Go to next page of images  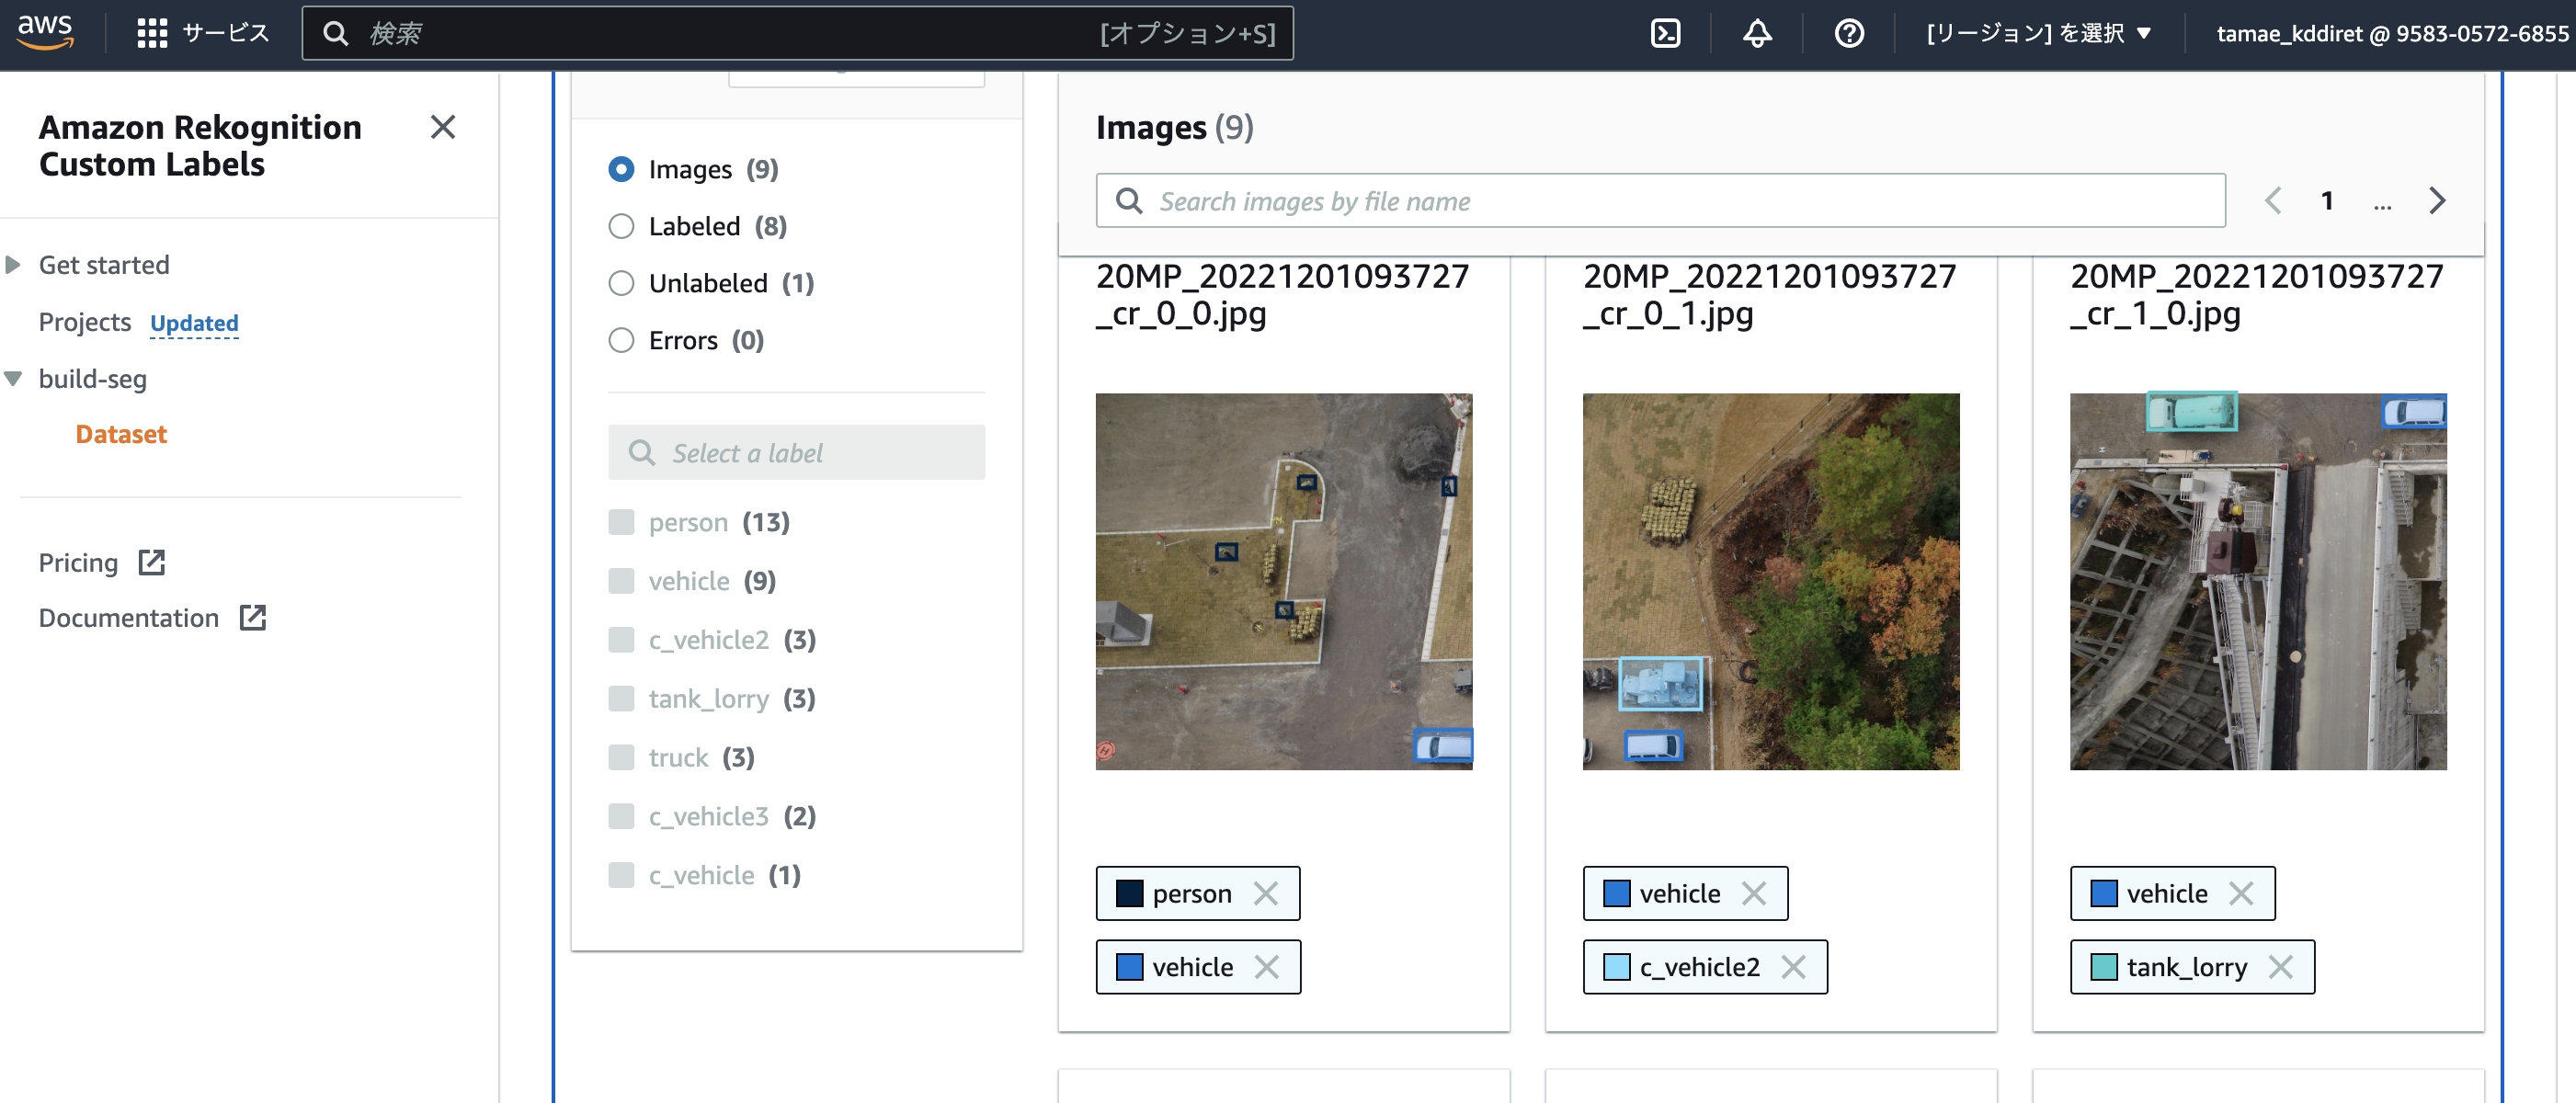(x=2437, y=201)
